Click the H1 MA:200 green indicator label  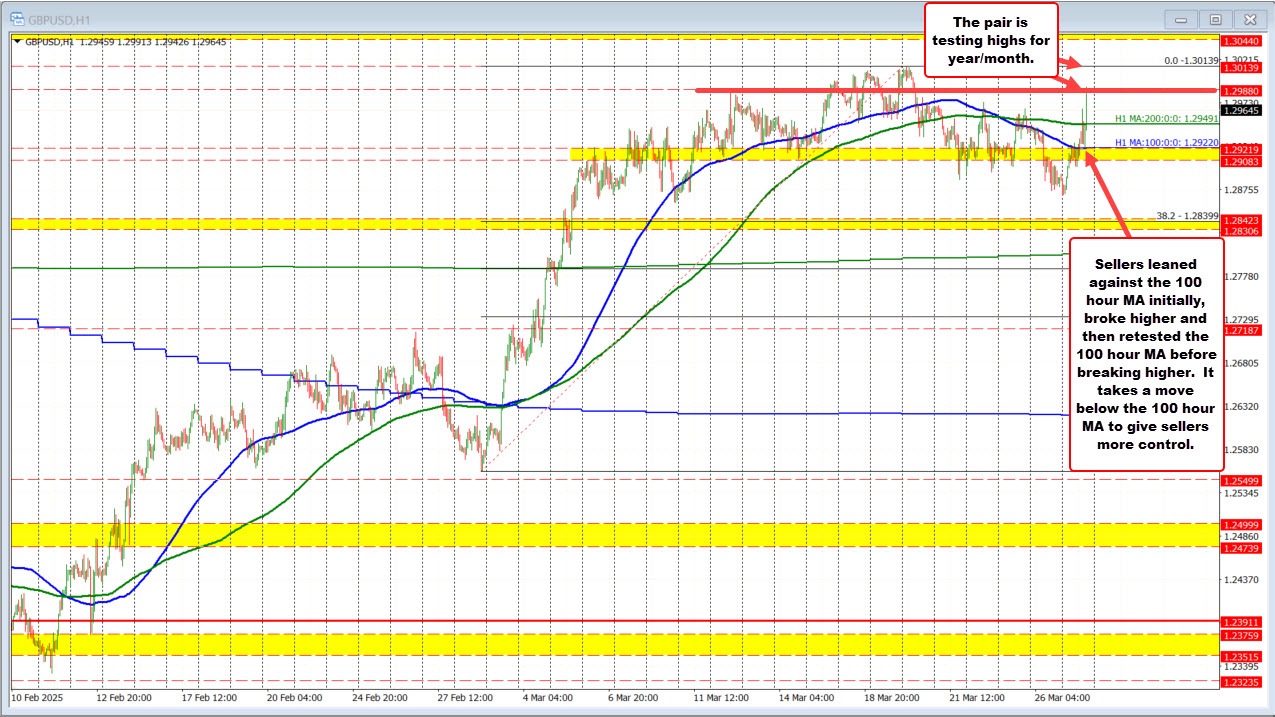pyautogui.click(x=1166, y=118)
